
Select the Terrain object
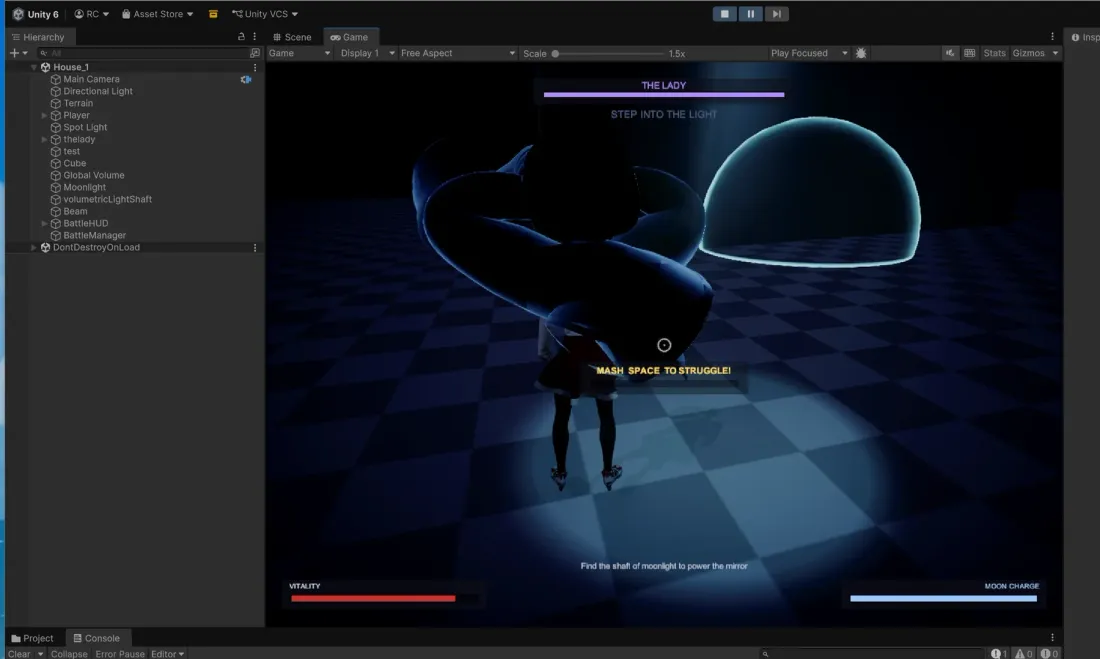click(78, 103)
